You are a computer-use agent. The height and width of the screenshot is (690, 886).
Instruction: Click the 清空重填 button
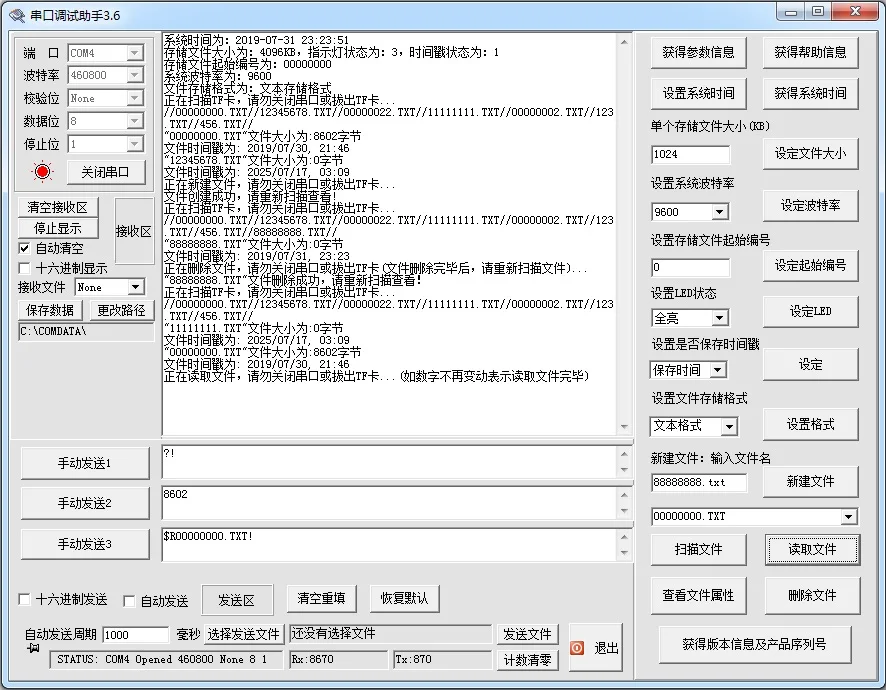pos(321,598)
